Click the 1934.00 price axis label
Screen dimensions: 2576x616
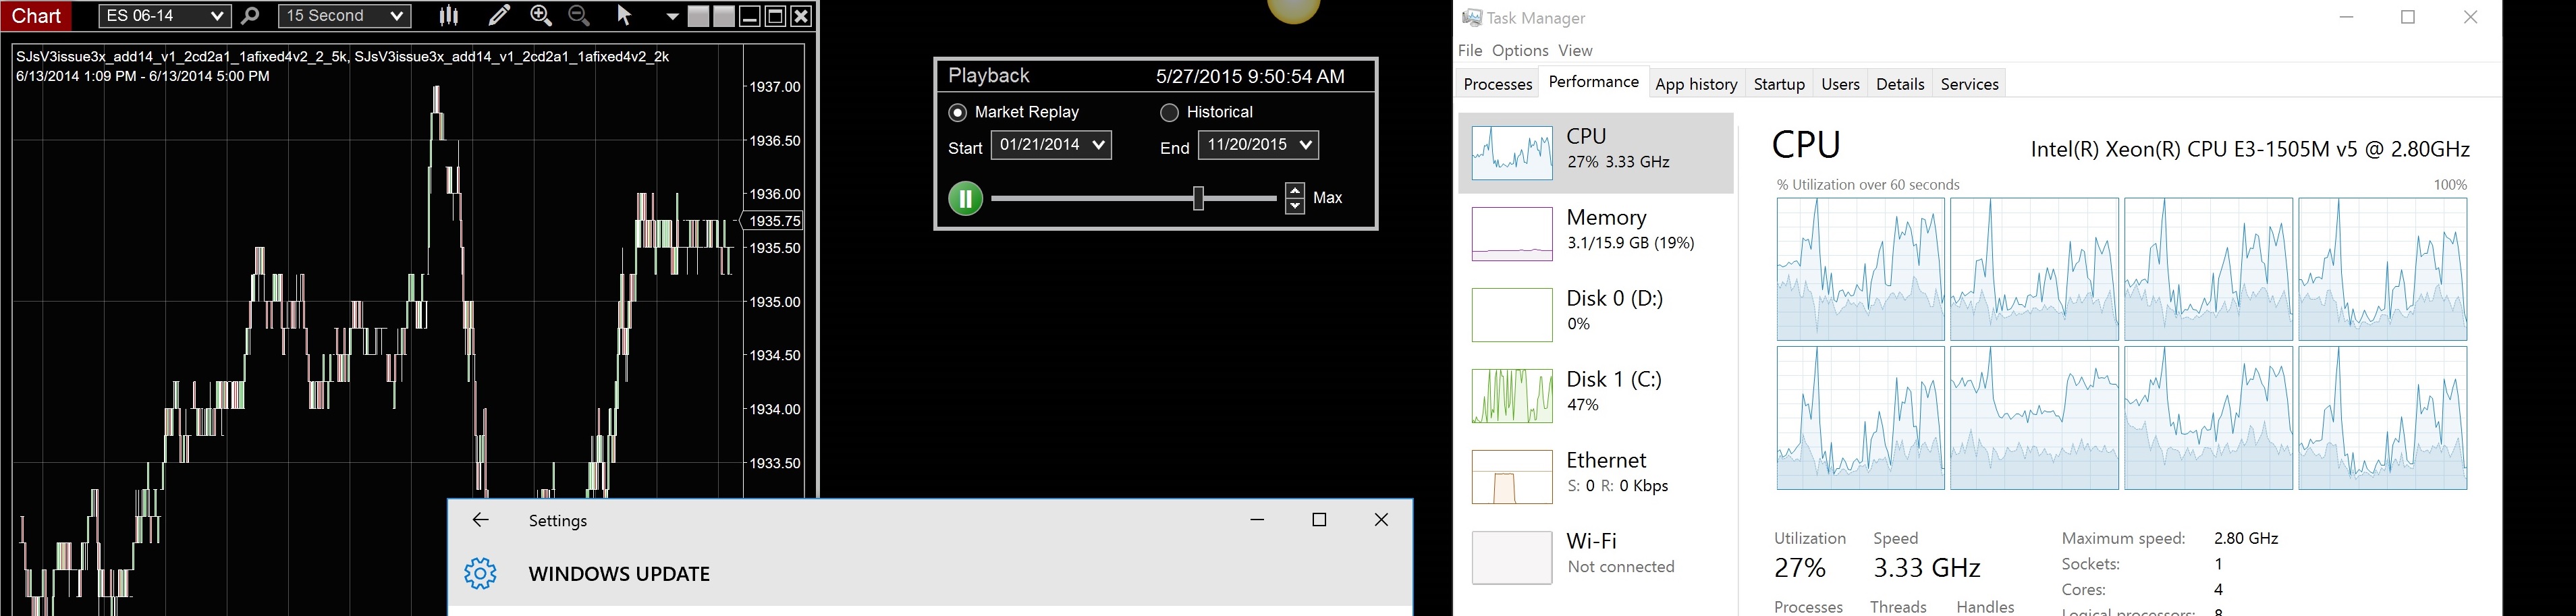click(x=775, y=409)
